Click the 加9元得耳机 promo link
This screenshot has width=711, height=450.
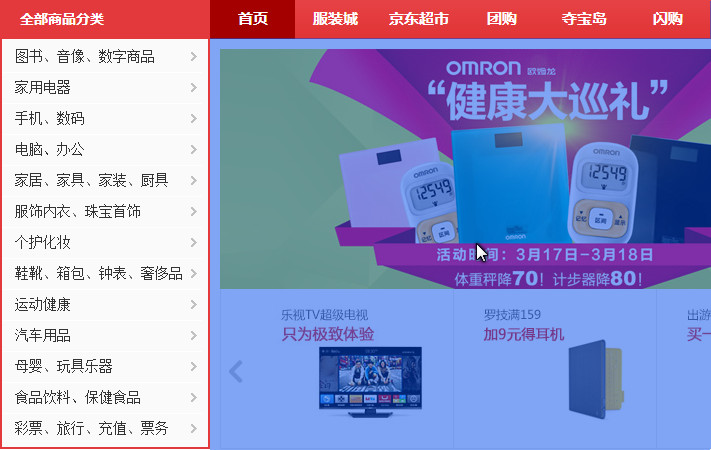click(x=524, y=334)
